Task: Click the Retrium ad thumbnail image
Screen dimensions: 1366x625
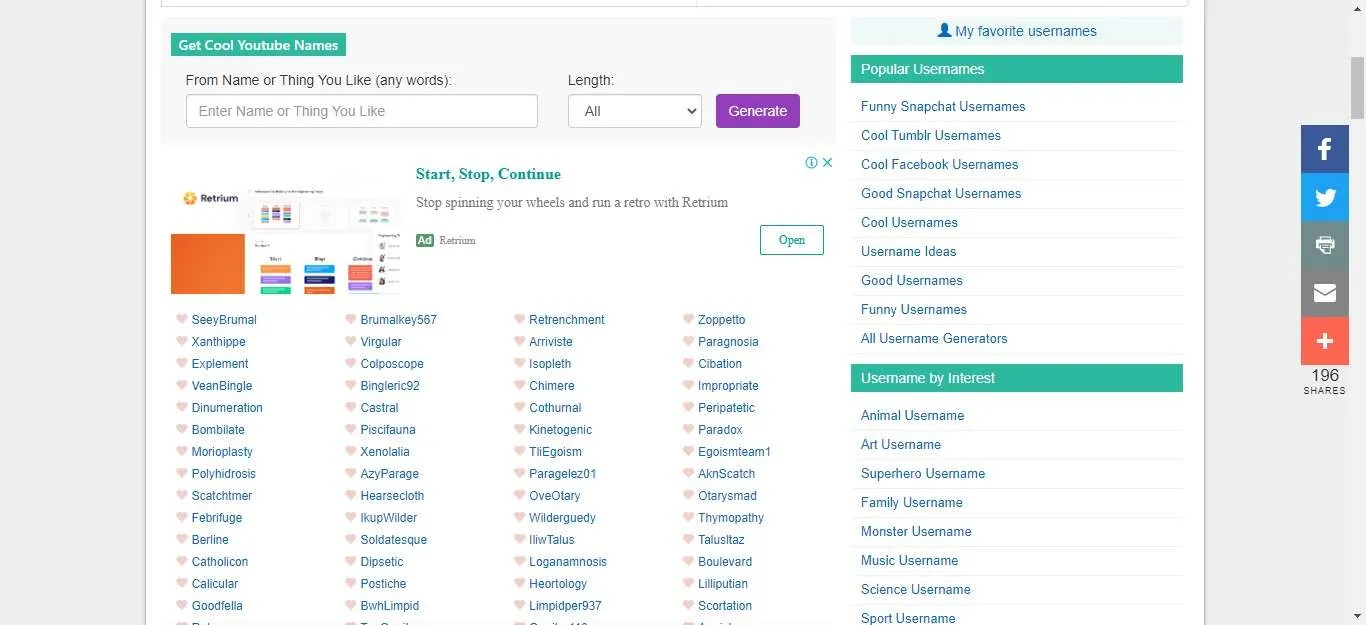Action: click(287, 238)
